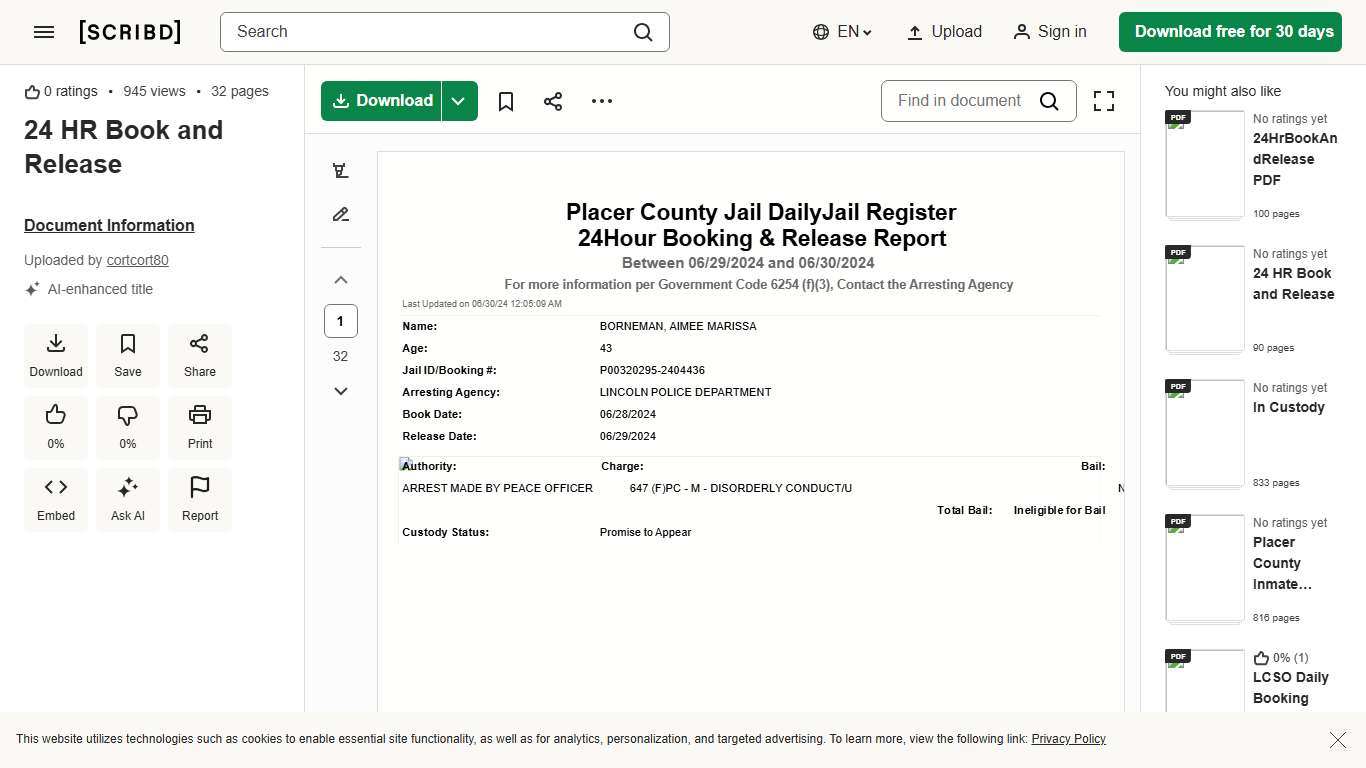This screenshot has height=768, width=1366.
Task: Click the Upload menu item
Action: click(x=943, y=31)
